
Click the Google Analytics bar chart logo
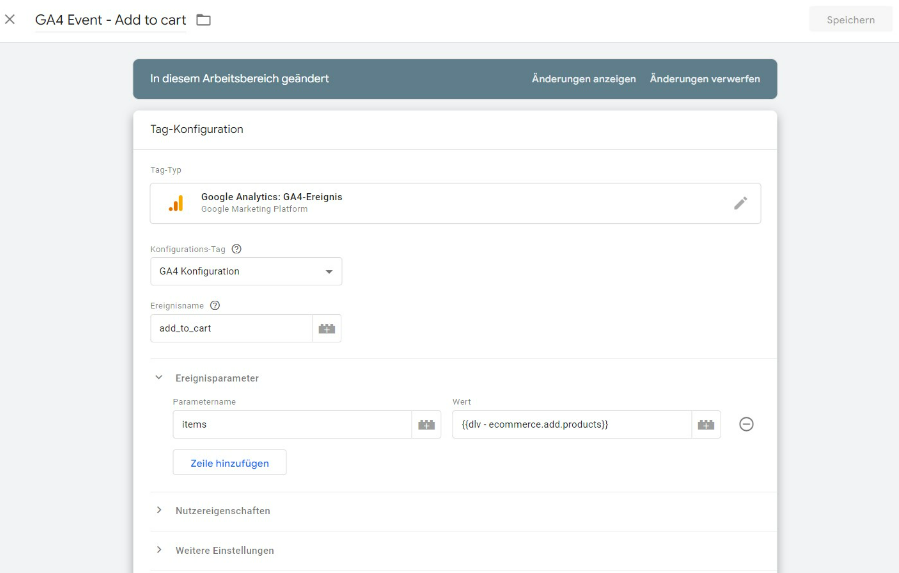(x=176, y=203)
